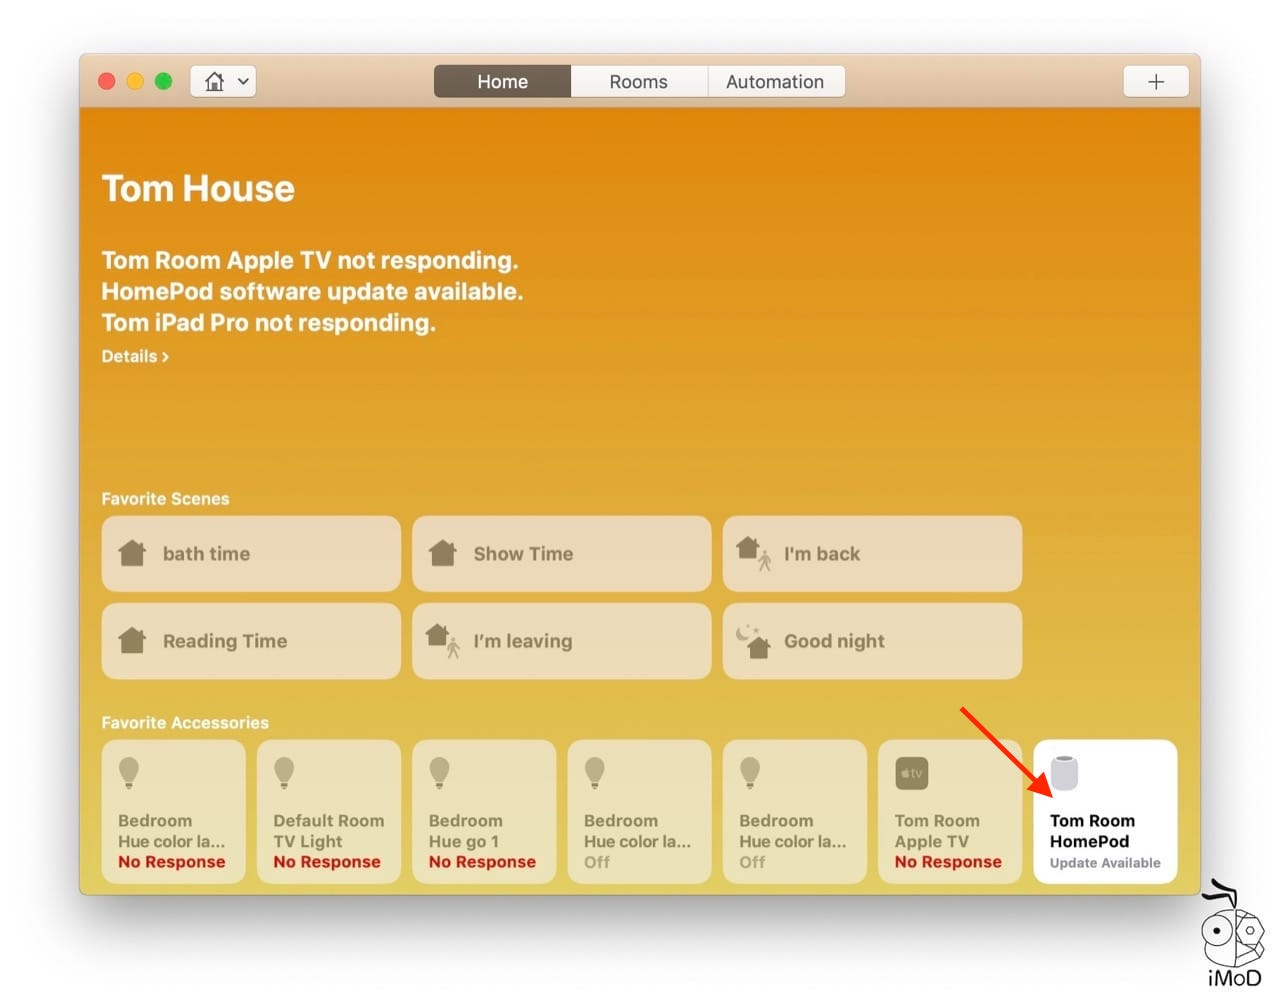Open the Details link under status messages

pyautogui.click(x=135, y=356)
